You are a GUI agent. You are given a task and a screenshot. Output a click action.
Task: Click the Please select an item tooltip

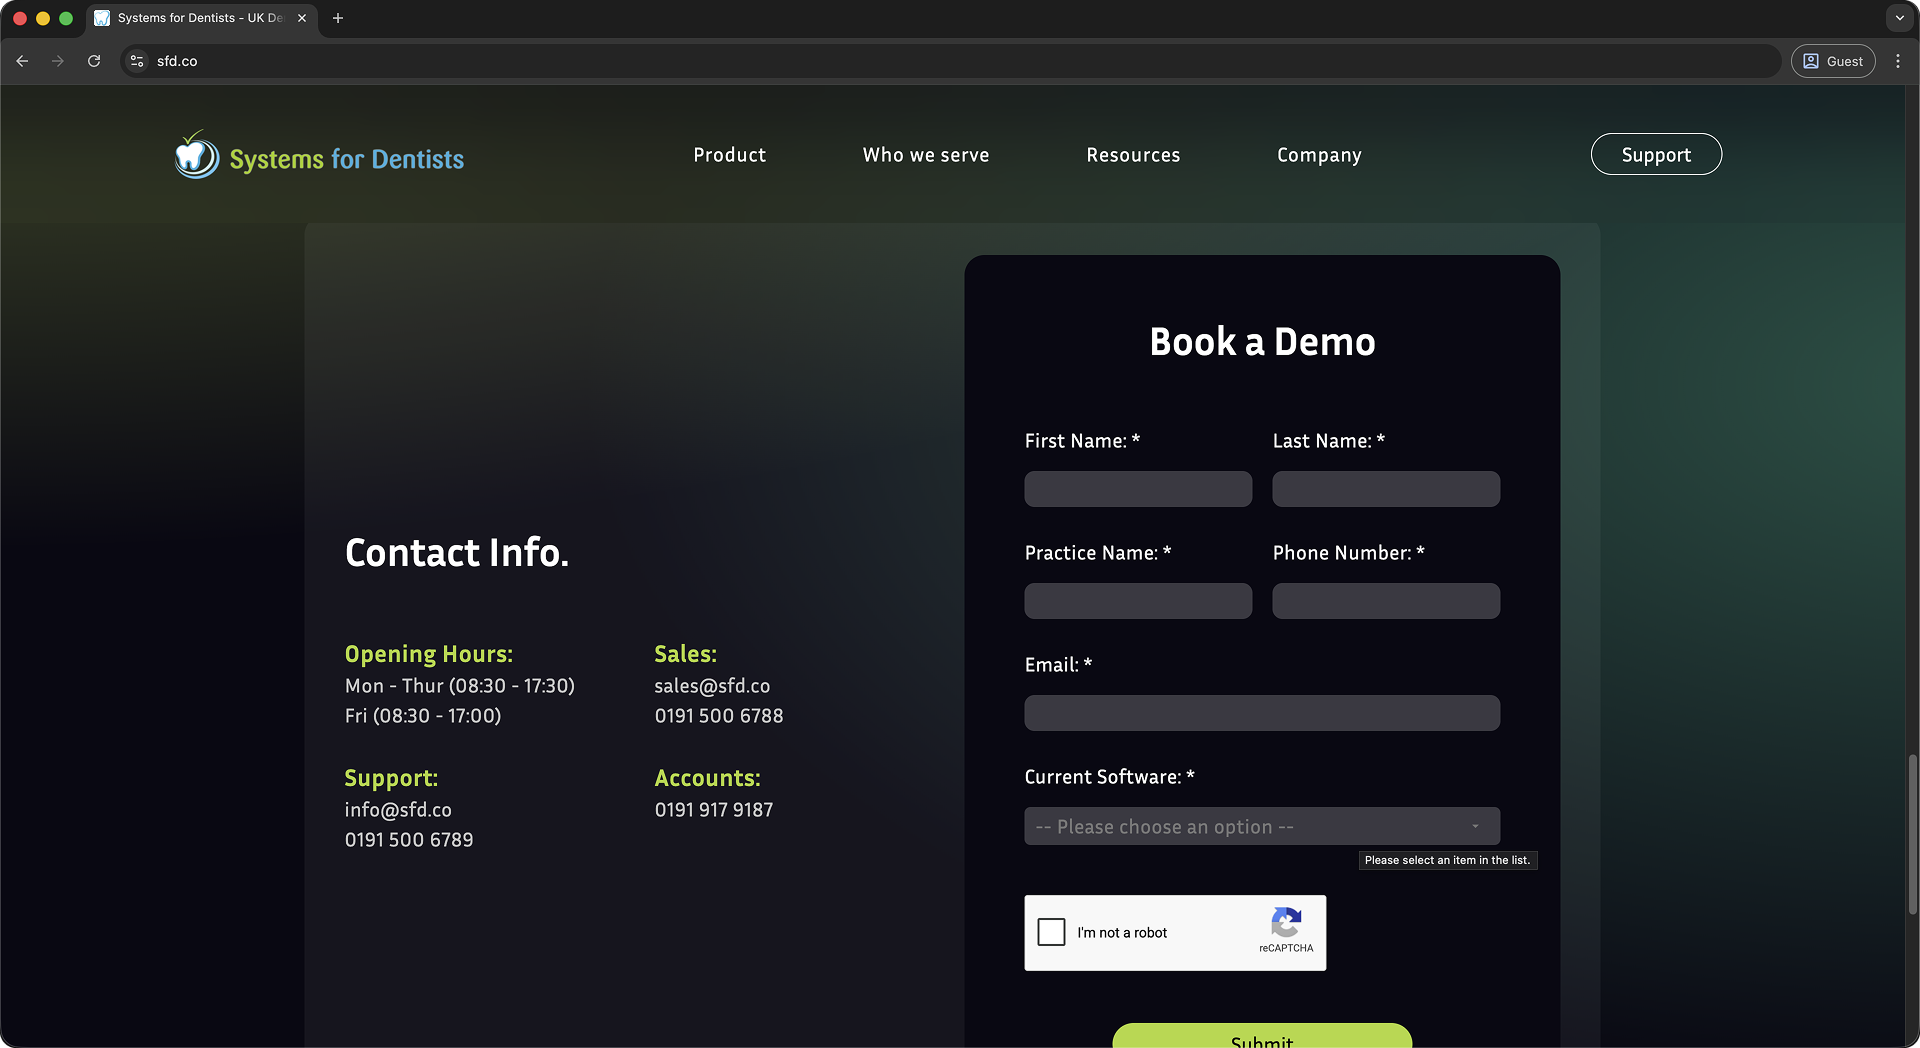point(1447,860)
